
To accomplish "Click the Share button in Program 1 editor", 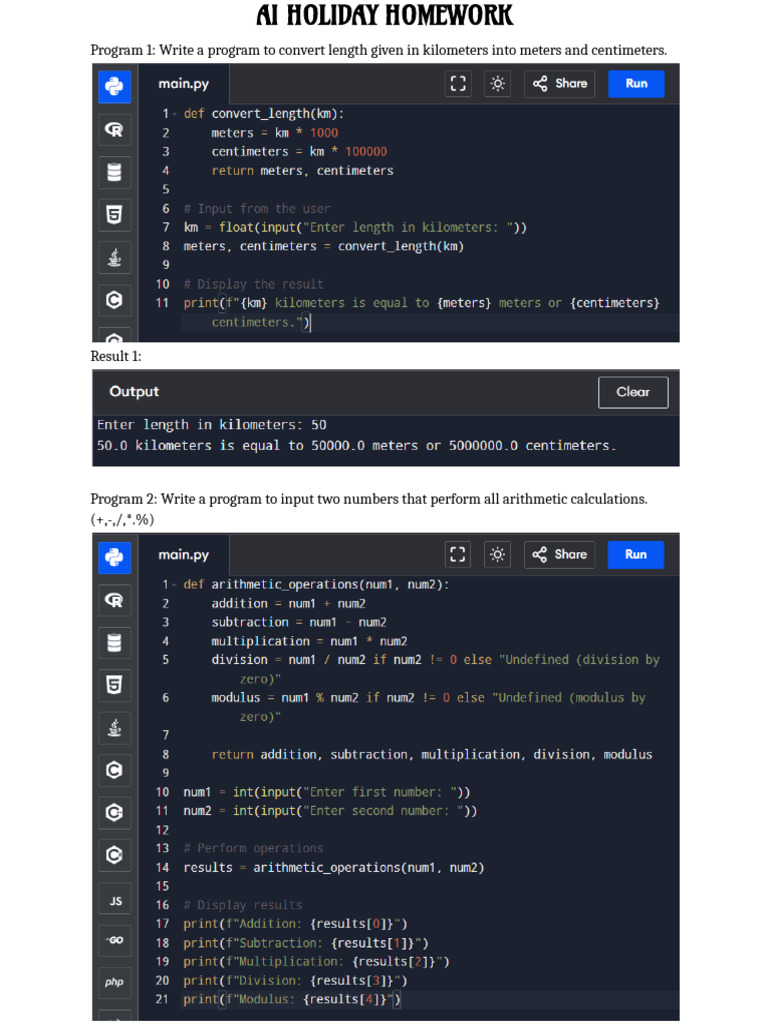I will [560, 84].
